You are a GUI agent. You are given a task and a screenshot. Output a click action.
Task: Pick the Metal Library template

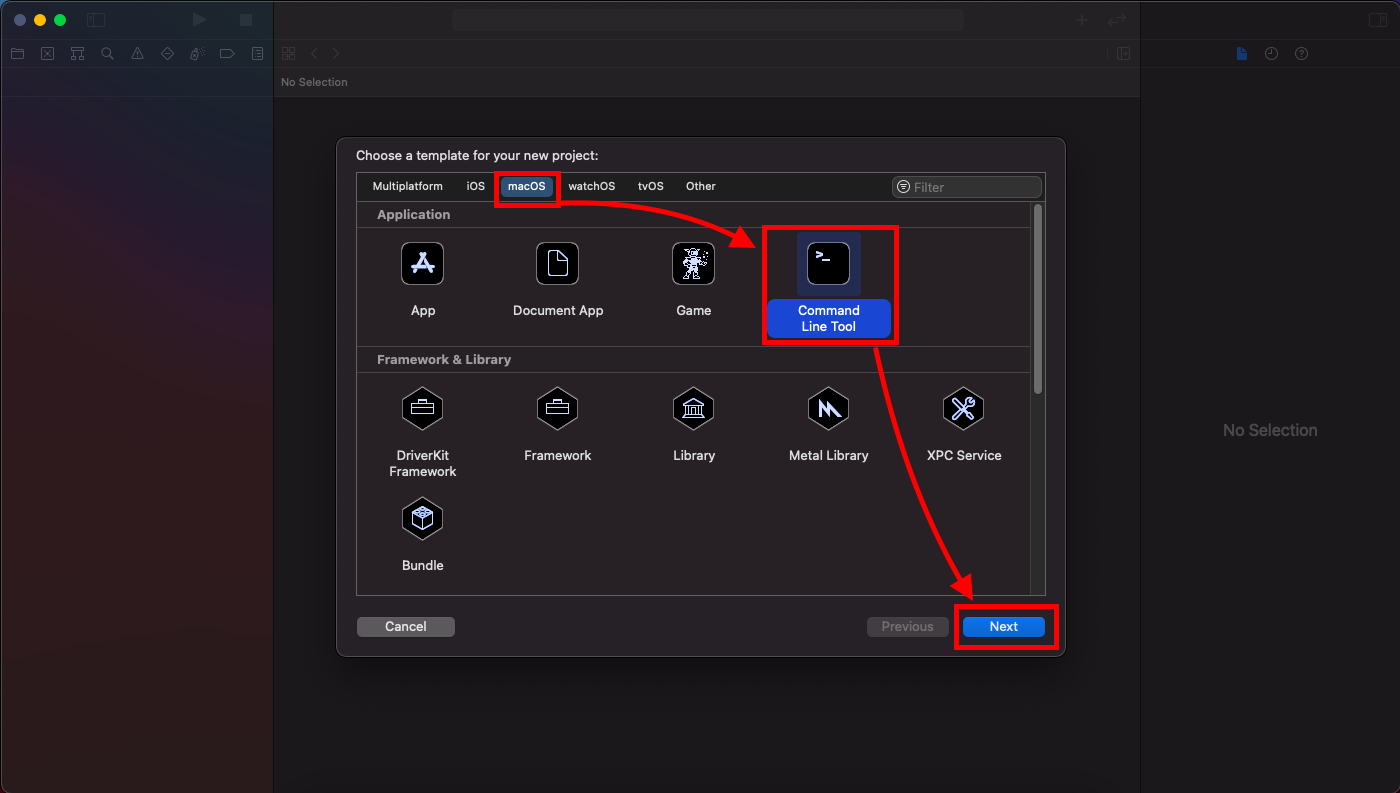click(x=829, y=425)
